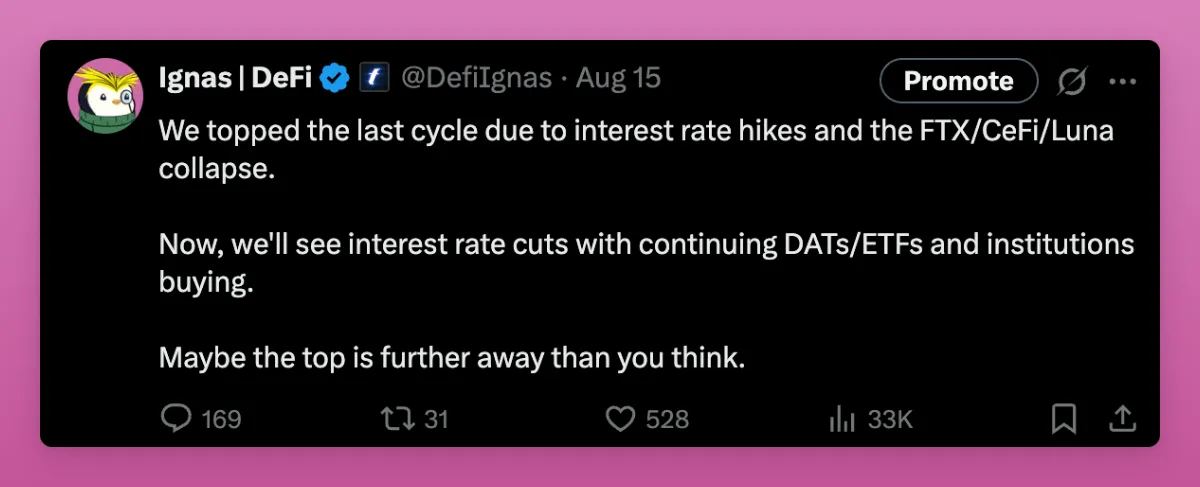Open the view analytics bar chart icon
The image size is (1200, 487).
pos(842,418)
